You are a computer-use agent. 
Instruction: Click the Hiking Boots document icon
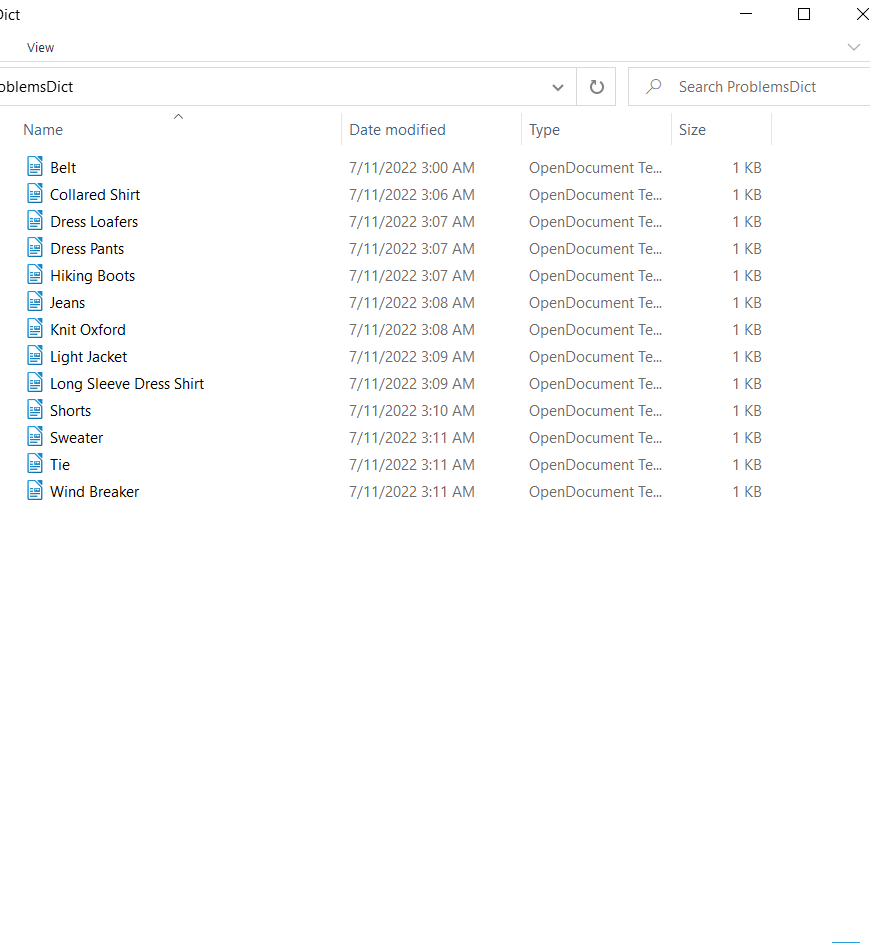tap(35, 275)
